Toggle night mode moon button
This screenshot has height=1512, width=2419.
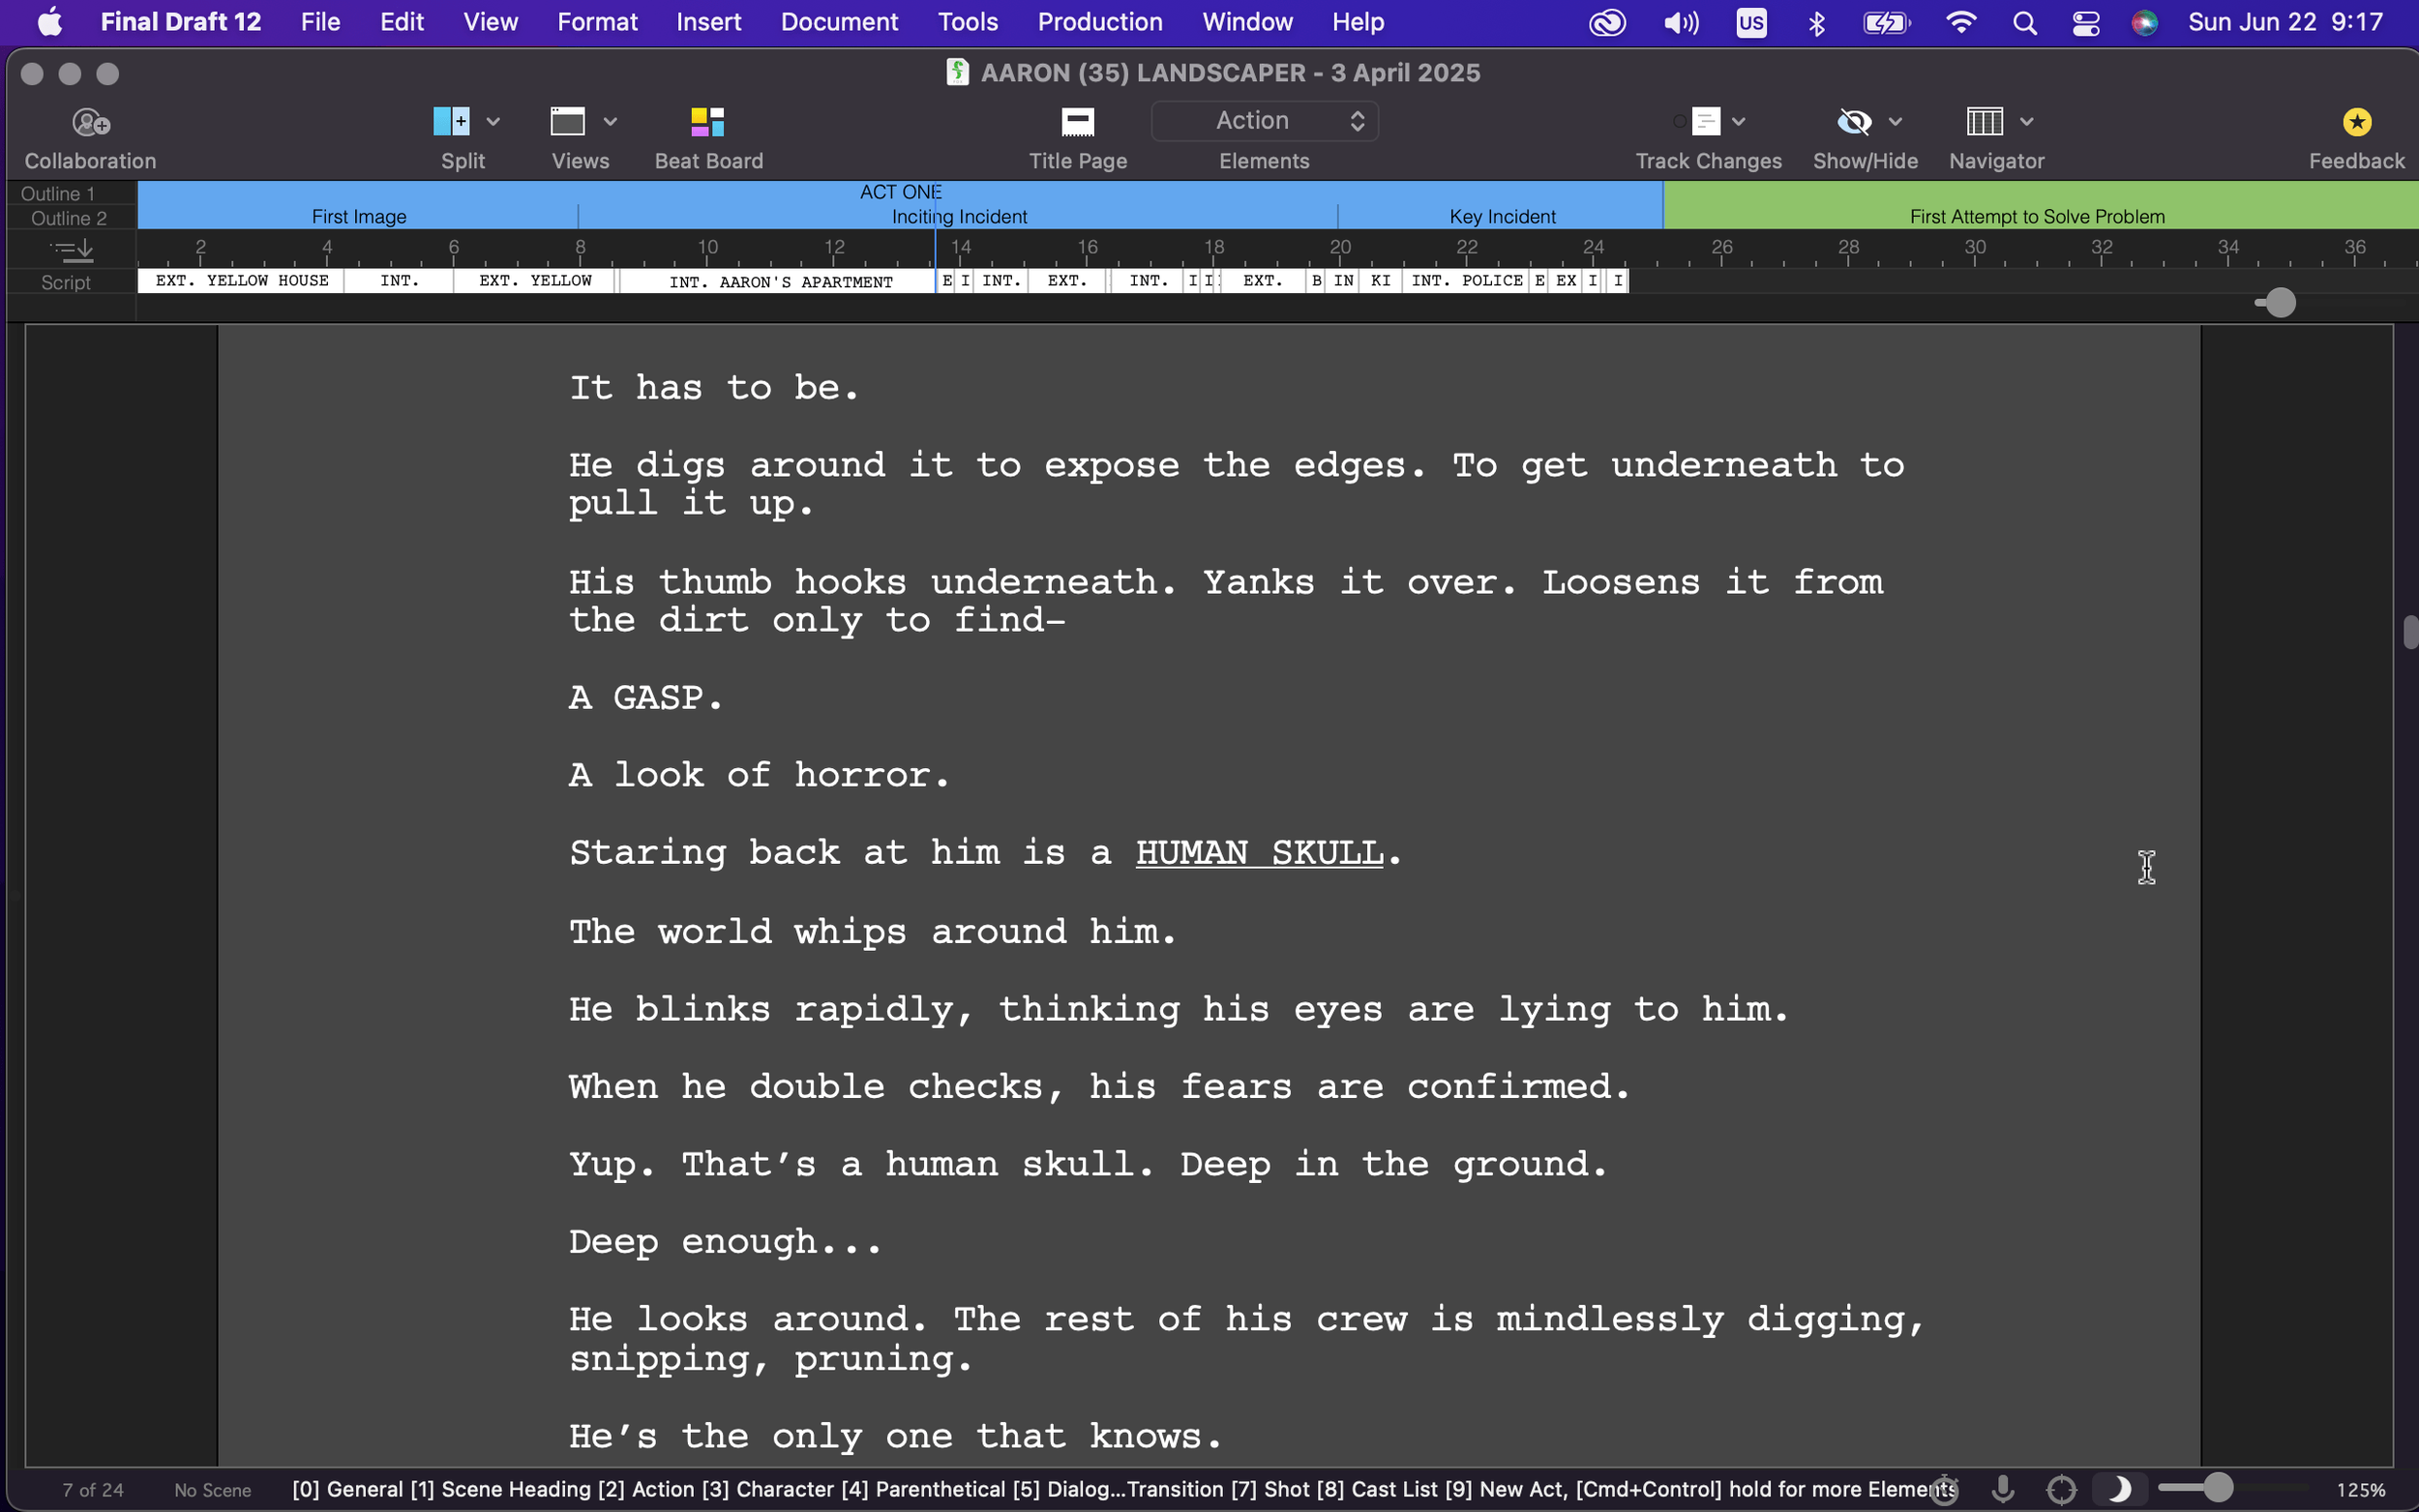(x=2118, y=1489)
